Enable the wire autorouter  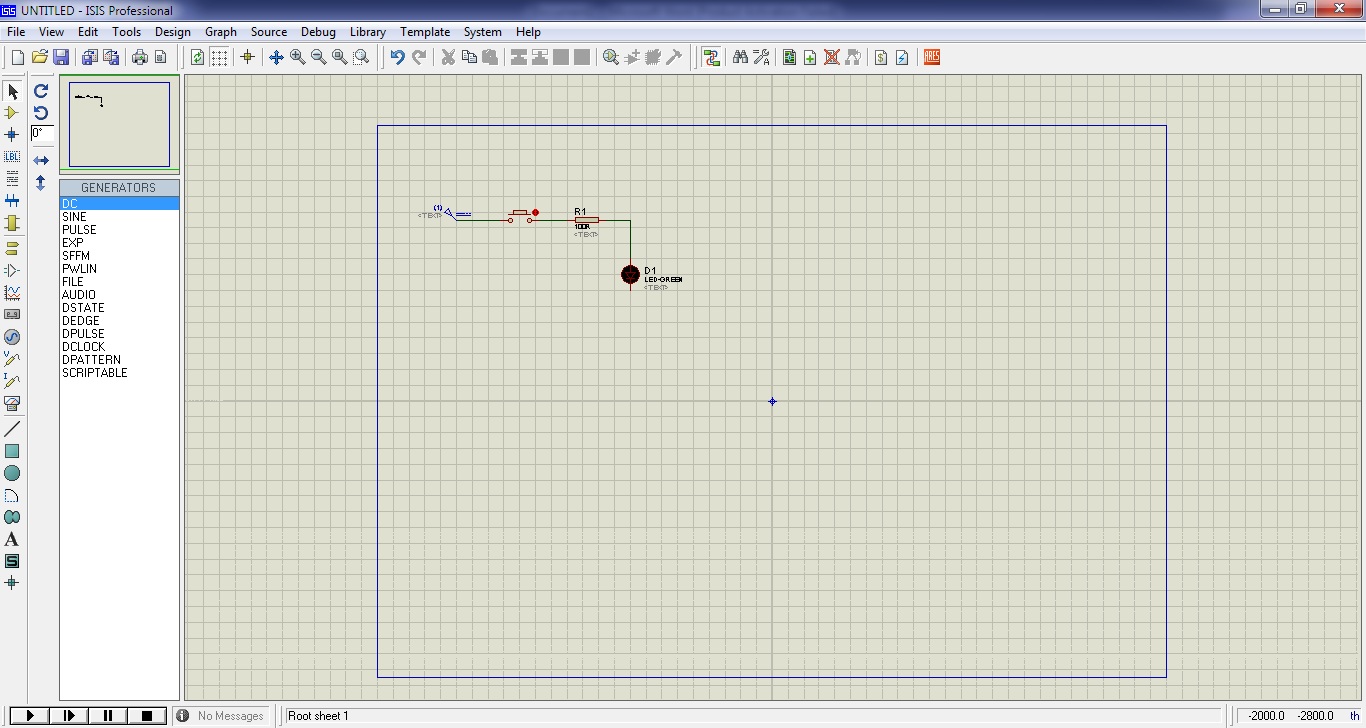point(712,57)
